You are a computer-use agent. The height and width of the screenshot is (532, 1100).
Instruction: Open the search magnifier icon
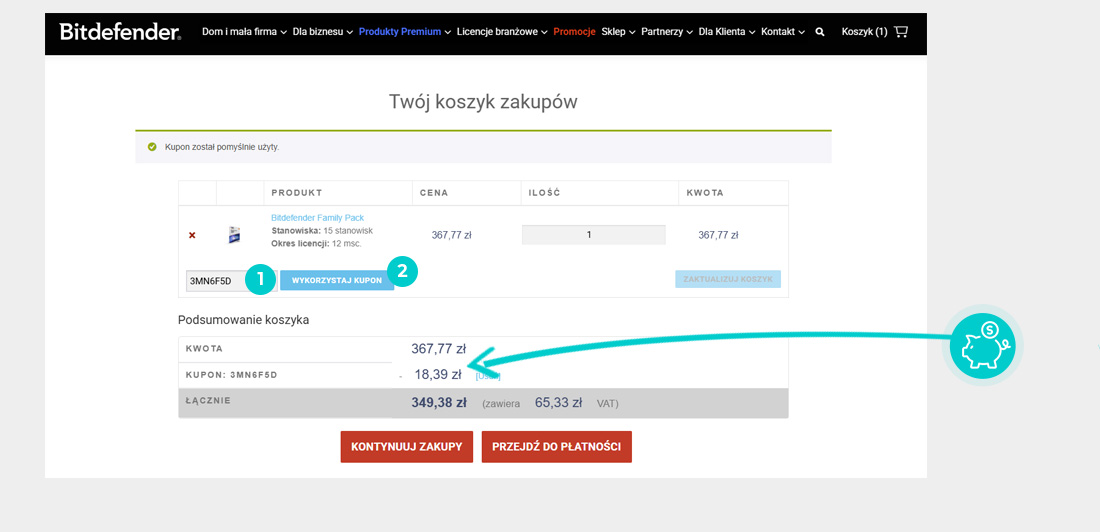pos(820,32)
